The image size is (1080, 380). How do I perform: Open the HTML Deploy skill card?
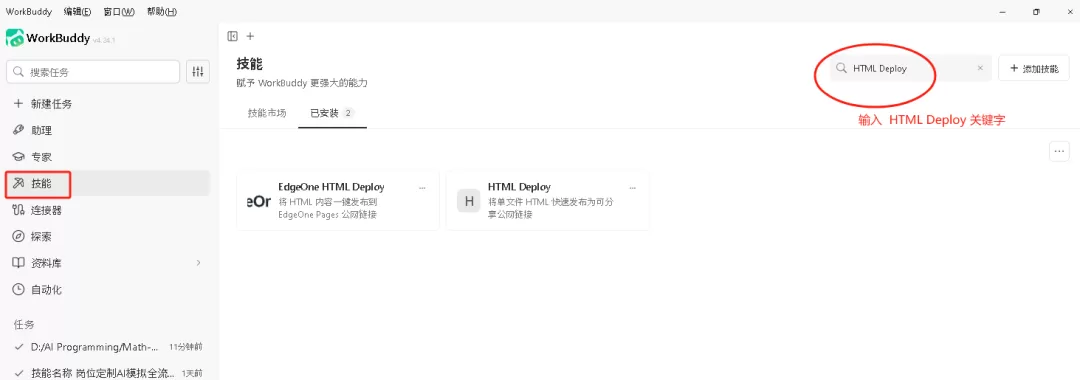click(548, 200)
